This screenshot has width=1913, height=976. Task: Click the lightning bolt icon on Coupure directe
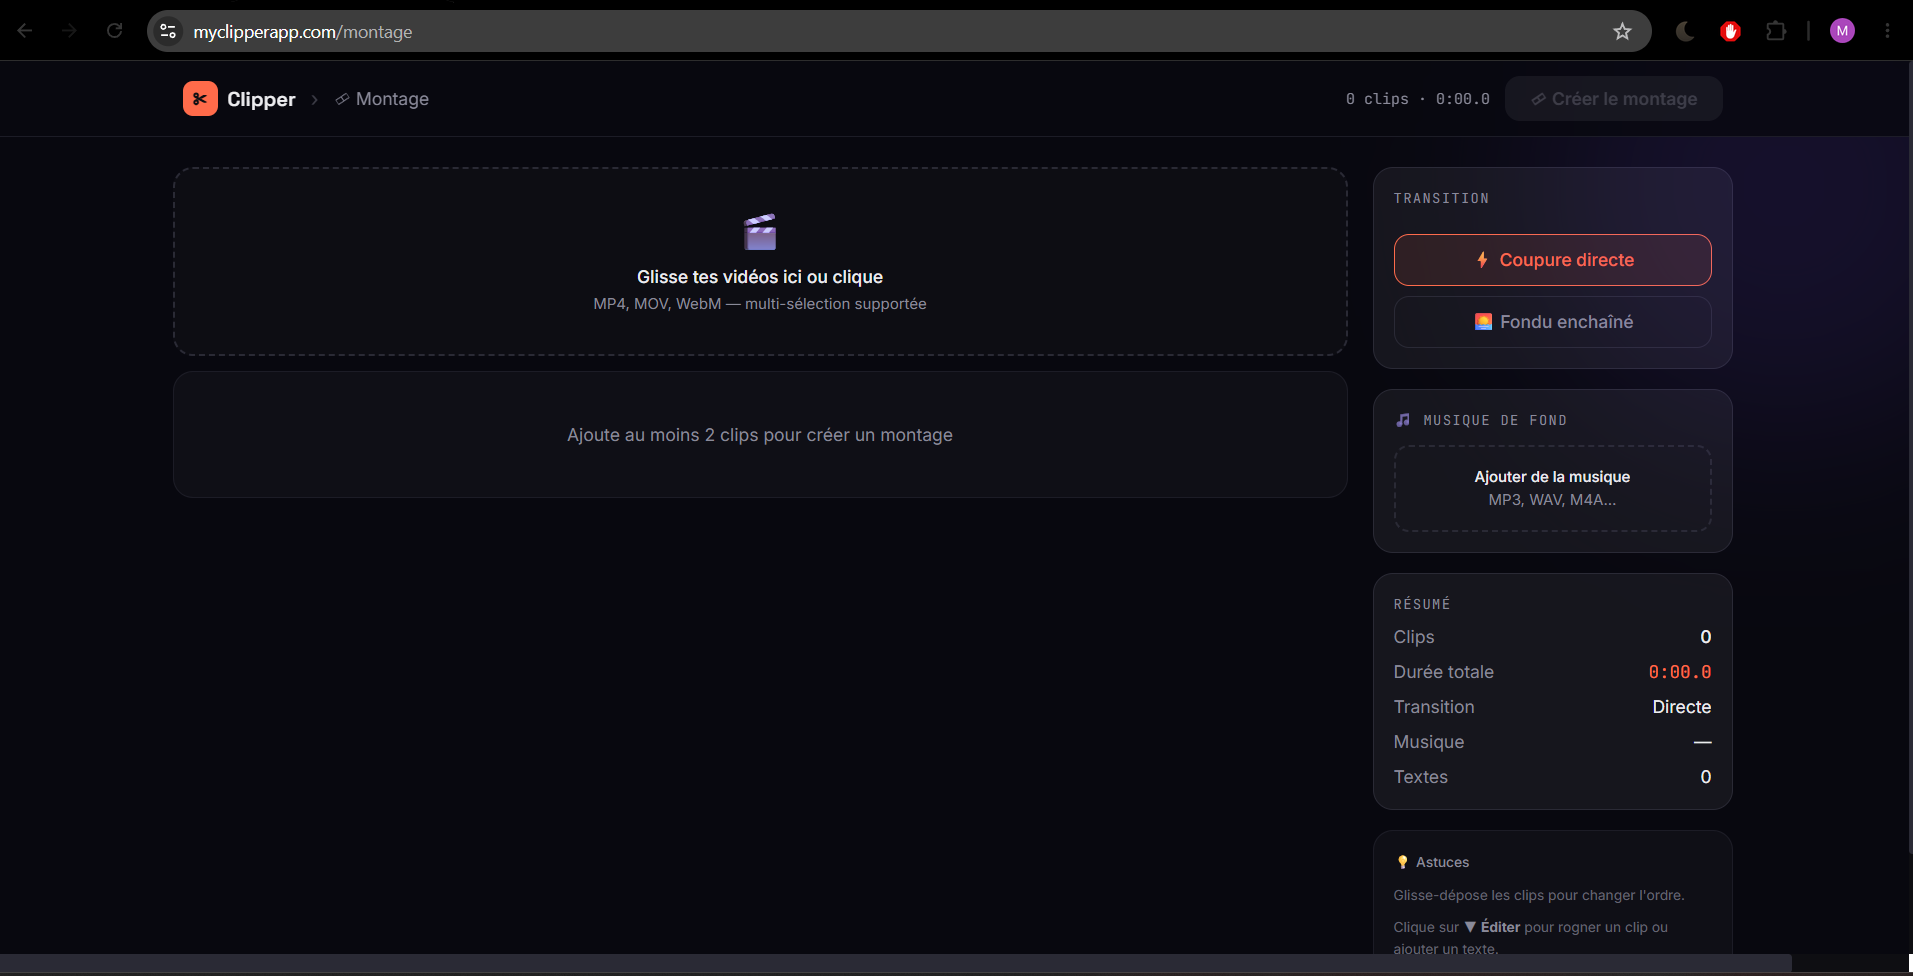click(x=1483, y=260)
